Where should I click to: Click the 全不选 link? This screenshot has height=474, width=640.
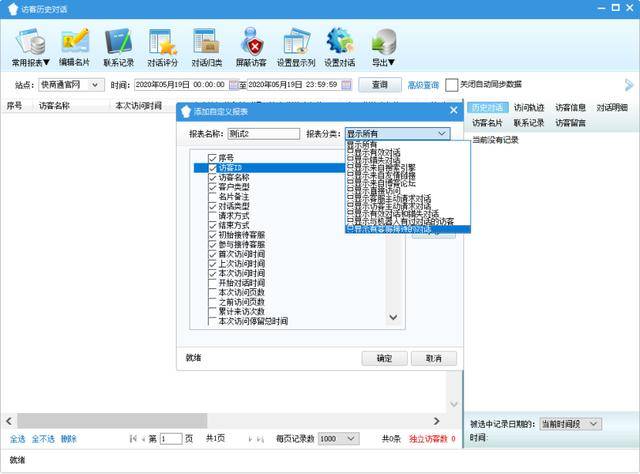point(43,439)
